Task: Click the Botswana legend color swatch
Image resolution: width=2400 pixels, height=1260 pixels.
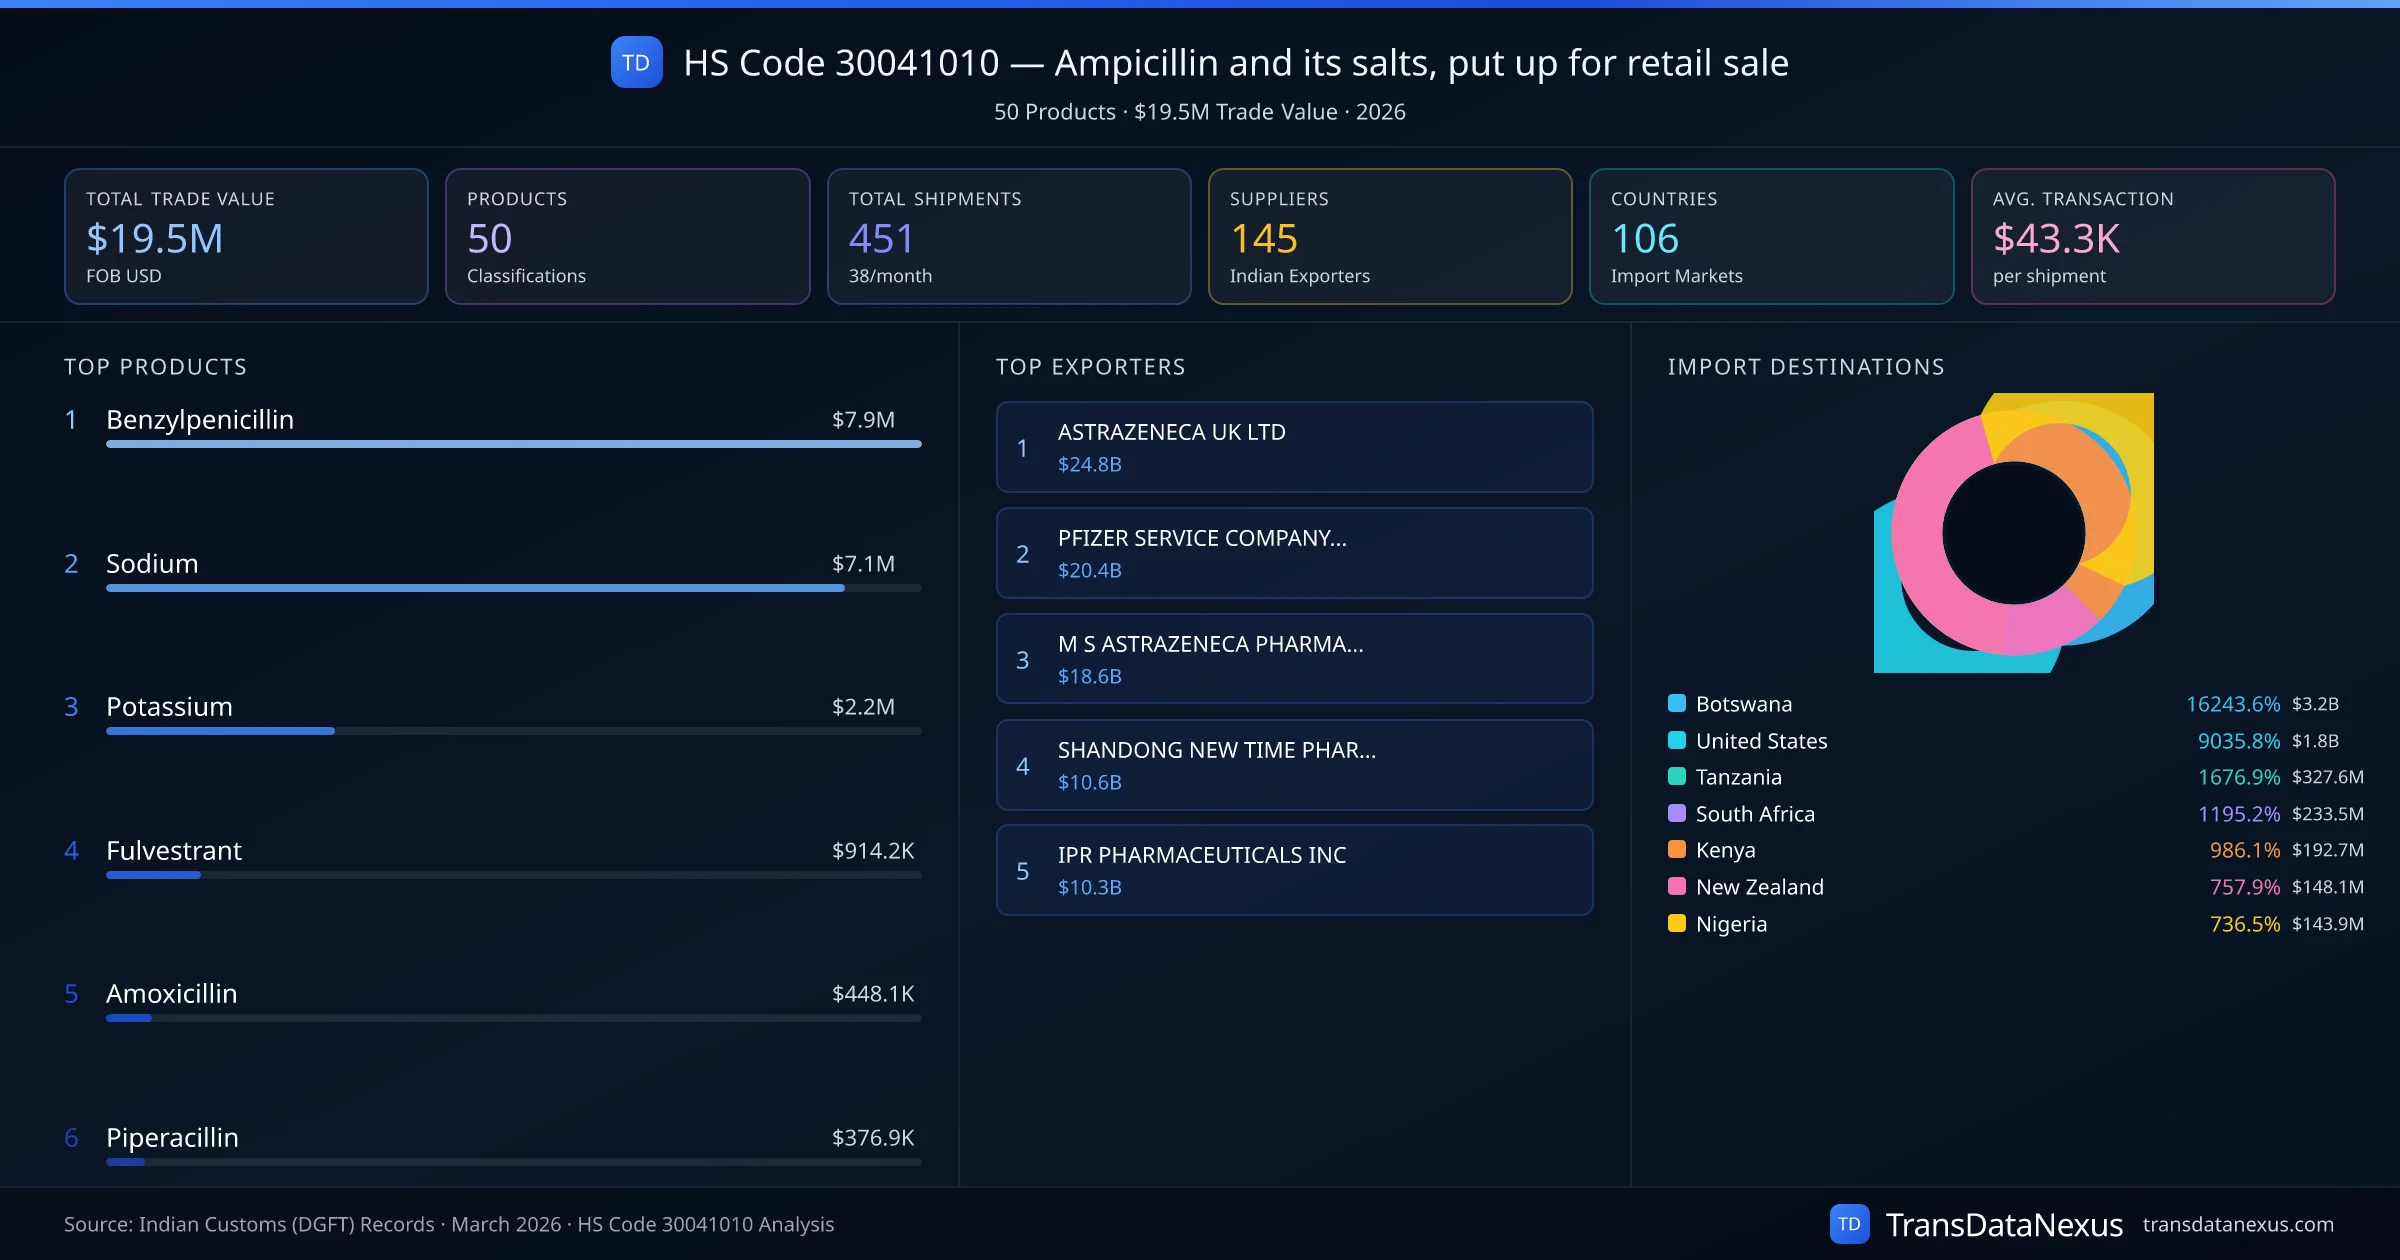Action: 1677,703
